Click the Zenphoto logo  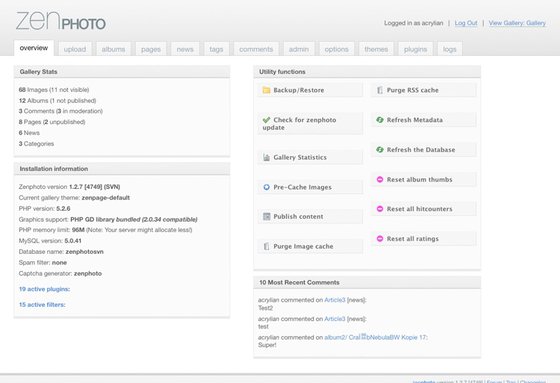(x=61, y=21)
